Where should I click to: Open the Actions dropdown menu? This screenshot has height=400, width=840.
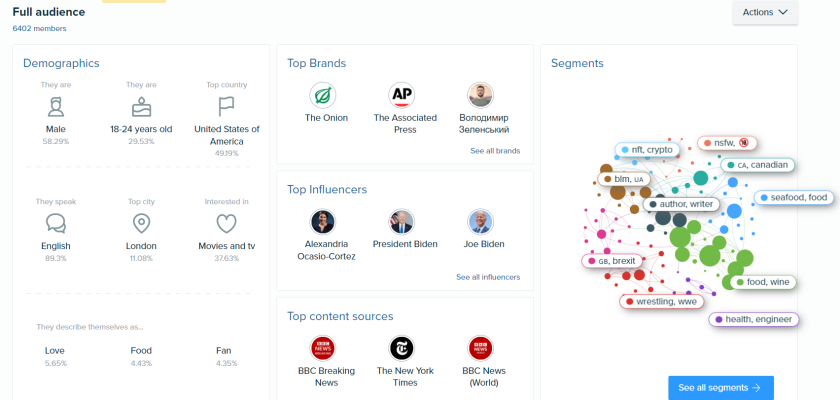point(765,12)
